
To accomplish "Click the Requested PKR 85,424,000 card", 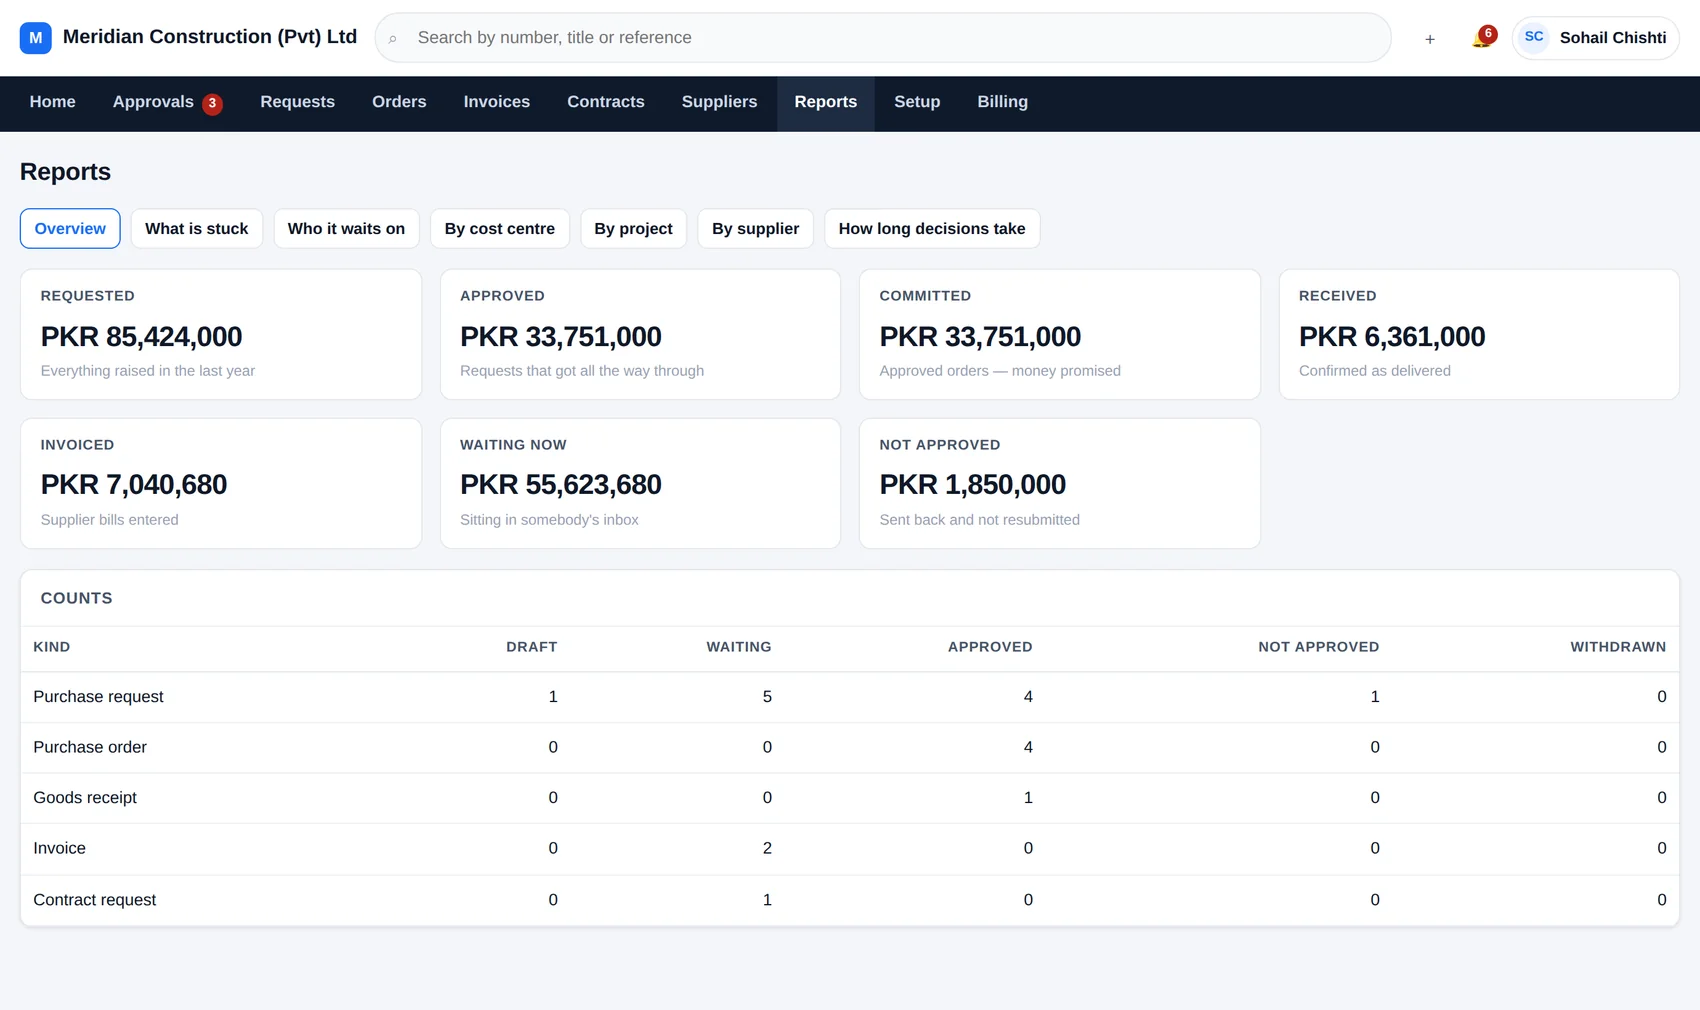I will 221,334.
